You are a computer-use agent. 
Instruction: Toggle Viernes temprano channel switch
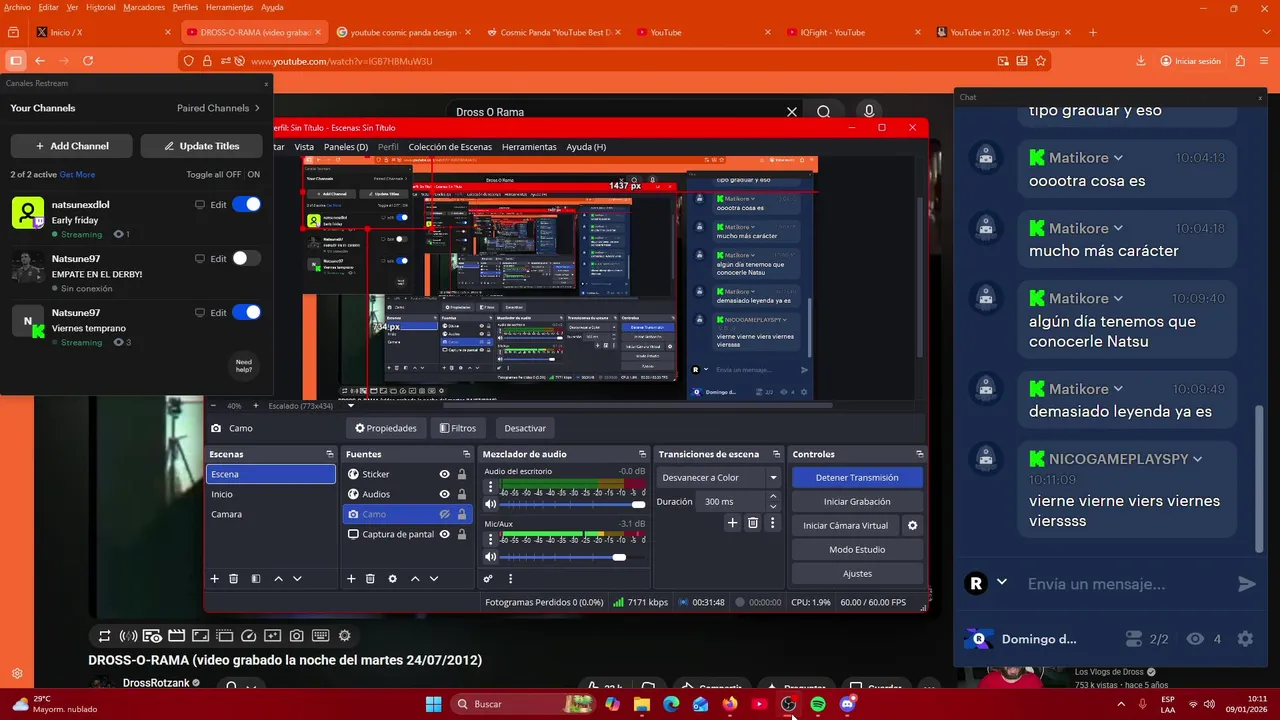246,312
